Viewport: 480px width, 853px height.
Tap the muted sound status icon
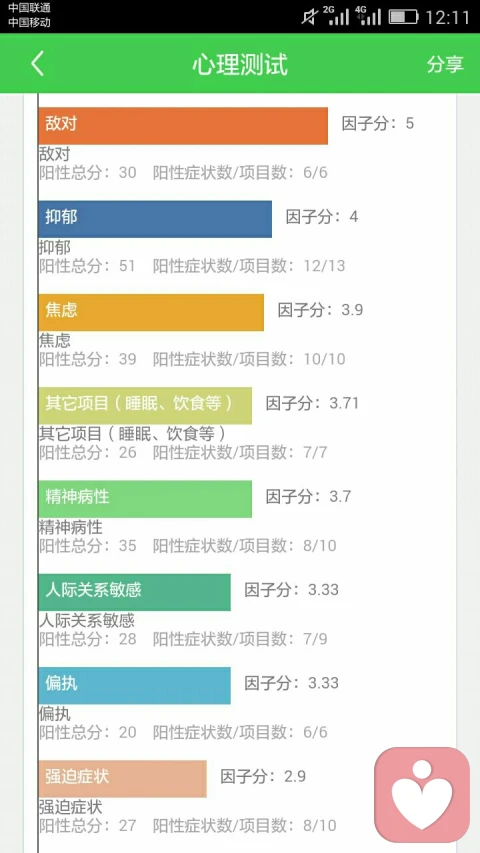[x=309, y=17]
